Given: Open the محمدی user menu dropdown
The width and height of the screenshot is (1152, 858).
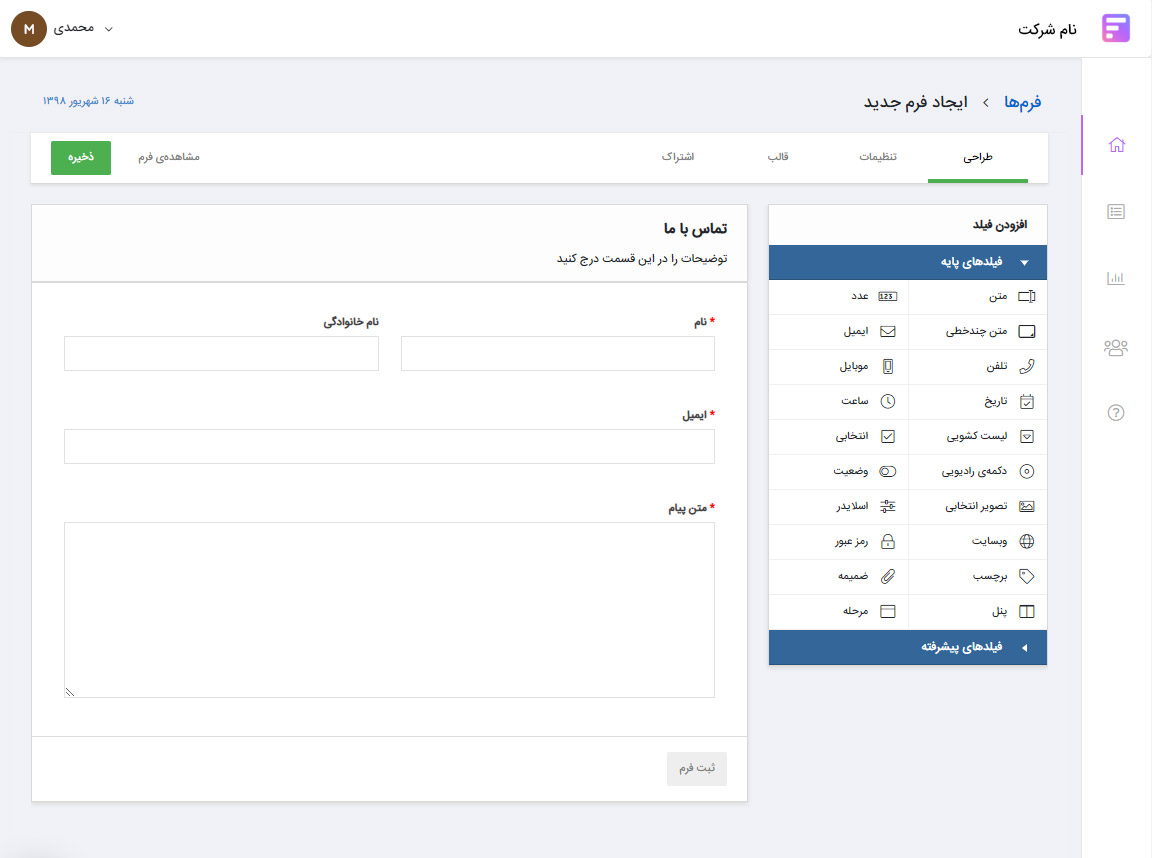Looking at the screenshot, I should [82, 29].
